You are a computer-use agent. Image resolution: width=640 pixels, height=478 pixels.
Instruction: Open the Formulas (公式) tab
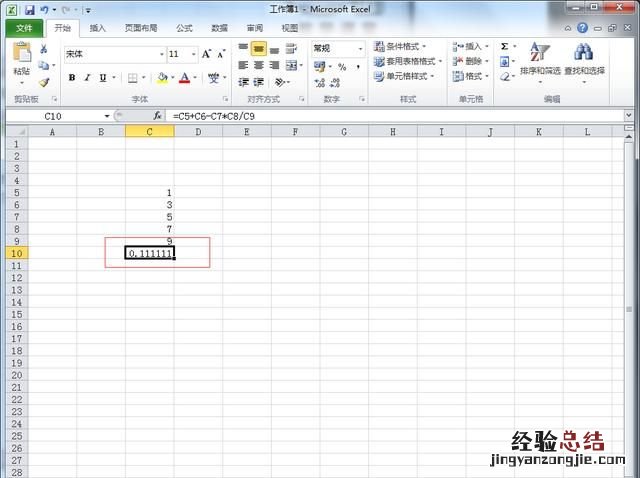[184, 28]
